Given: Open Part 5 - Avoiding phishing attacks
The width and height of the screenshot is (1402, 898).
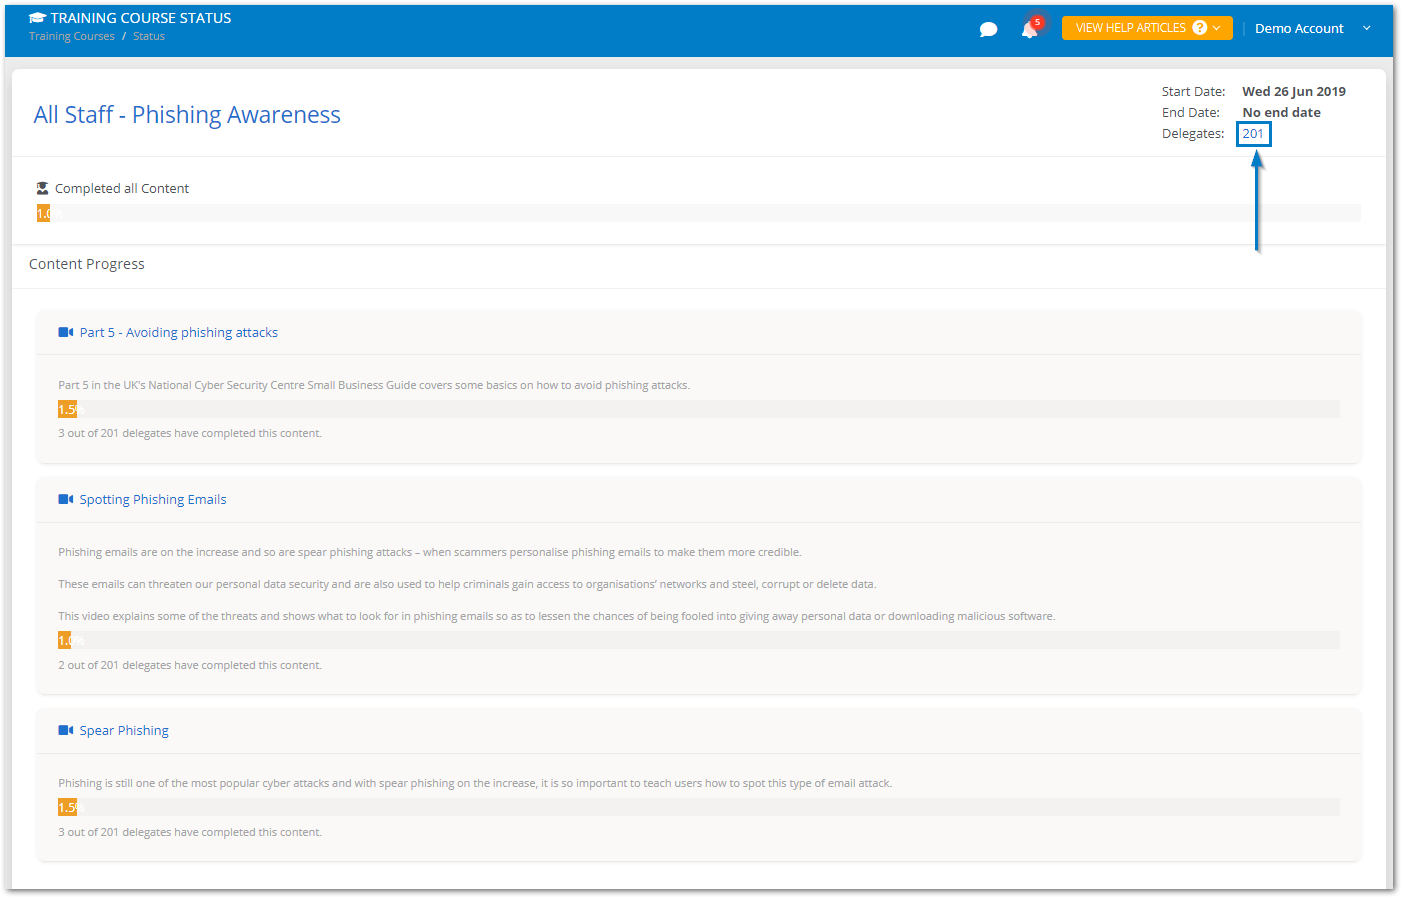Looking at the screenshot, I should (179, 332).
